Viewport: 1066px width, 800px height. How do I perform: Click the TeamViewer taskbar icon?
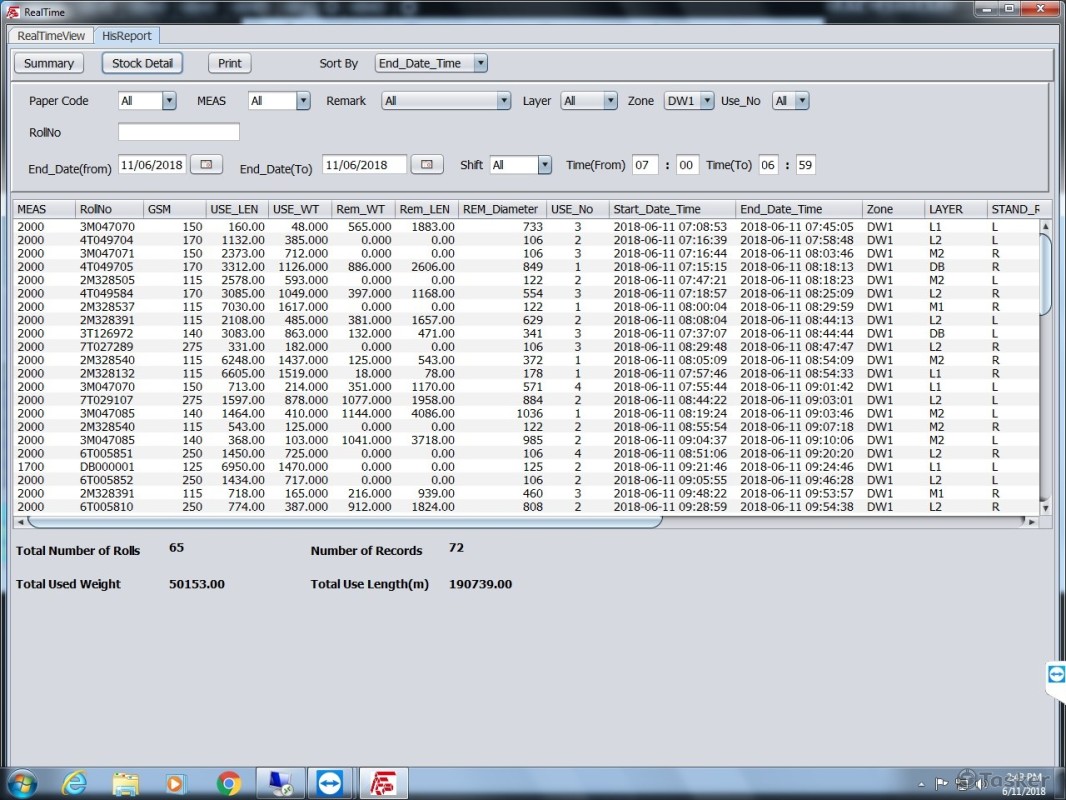329,783
